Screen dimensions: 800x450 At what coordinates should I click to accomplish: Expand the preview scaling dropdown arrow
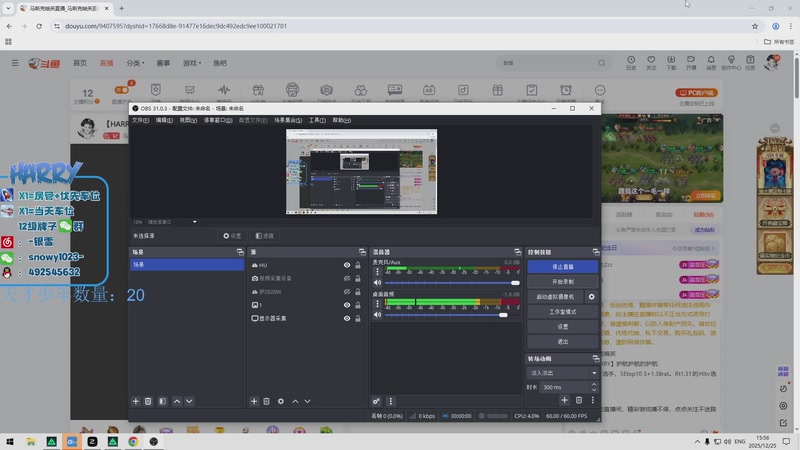tap(195, 222)
